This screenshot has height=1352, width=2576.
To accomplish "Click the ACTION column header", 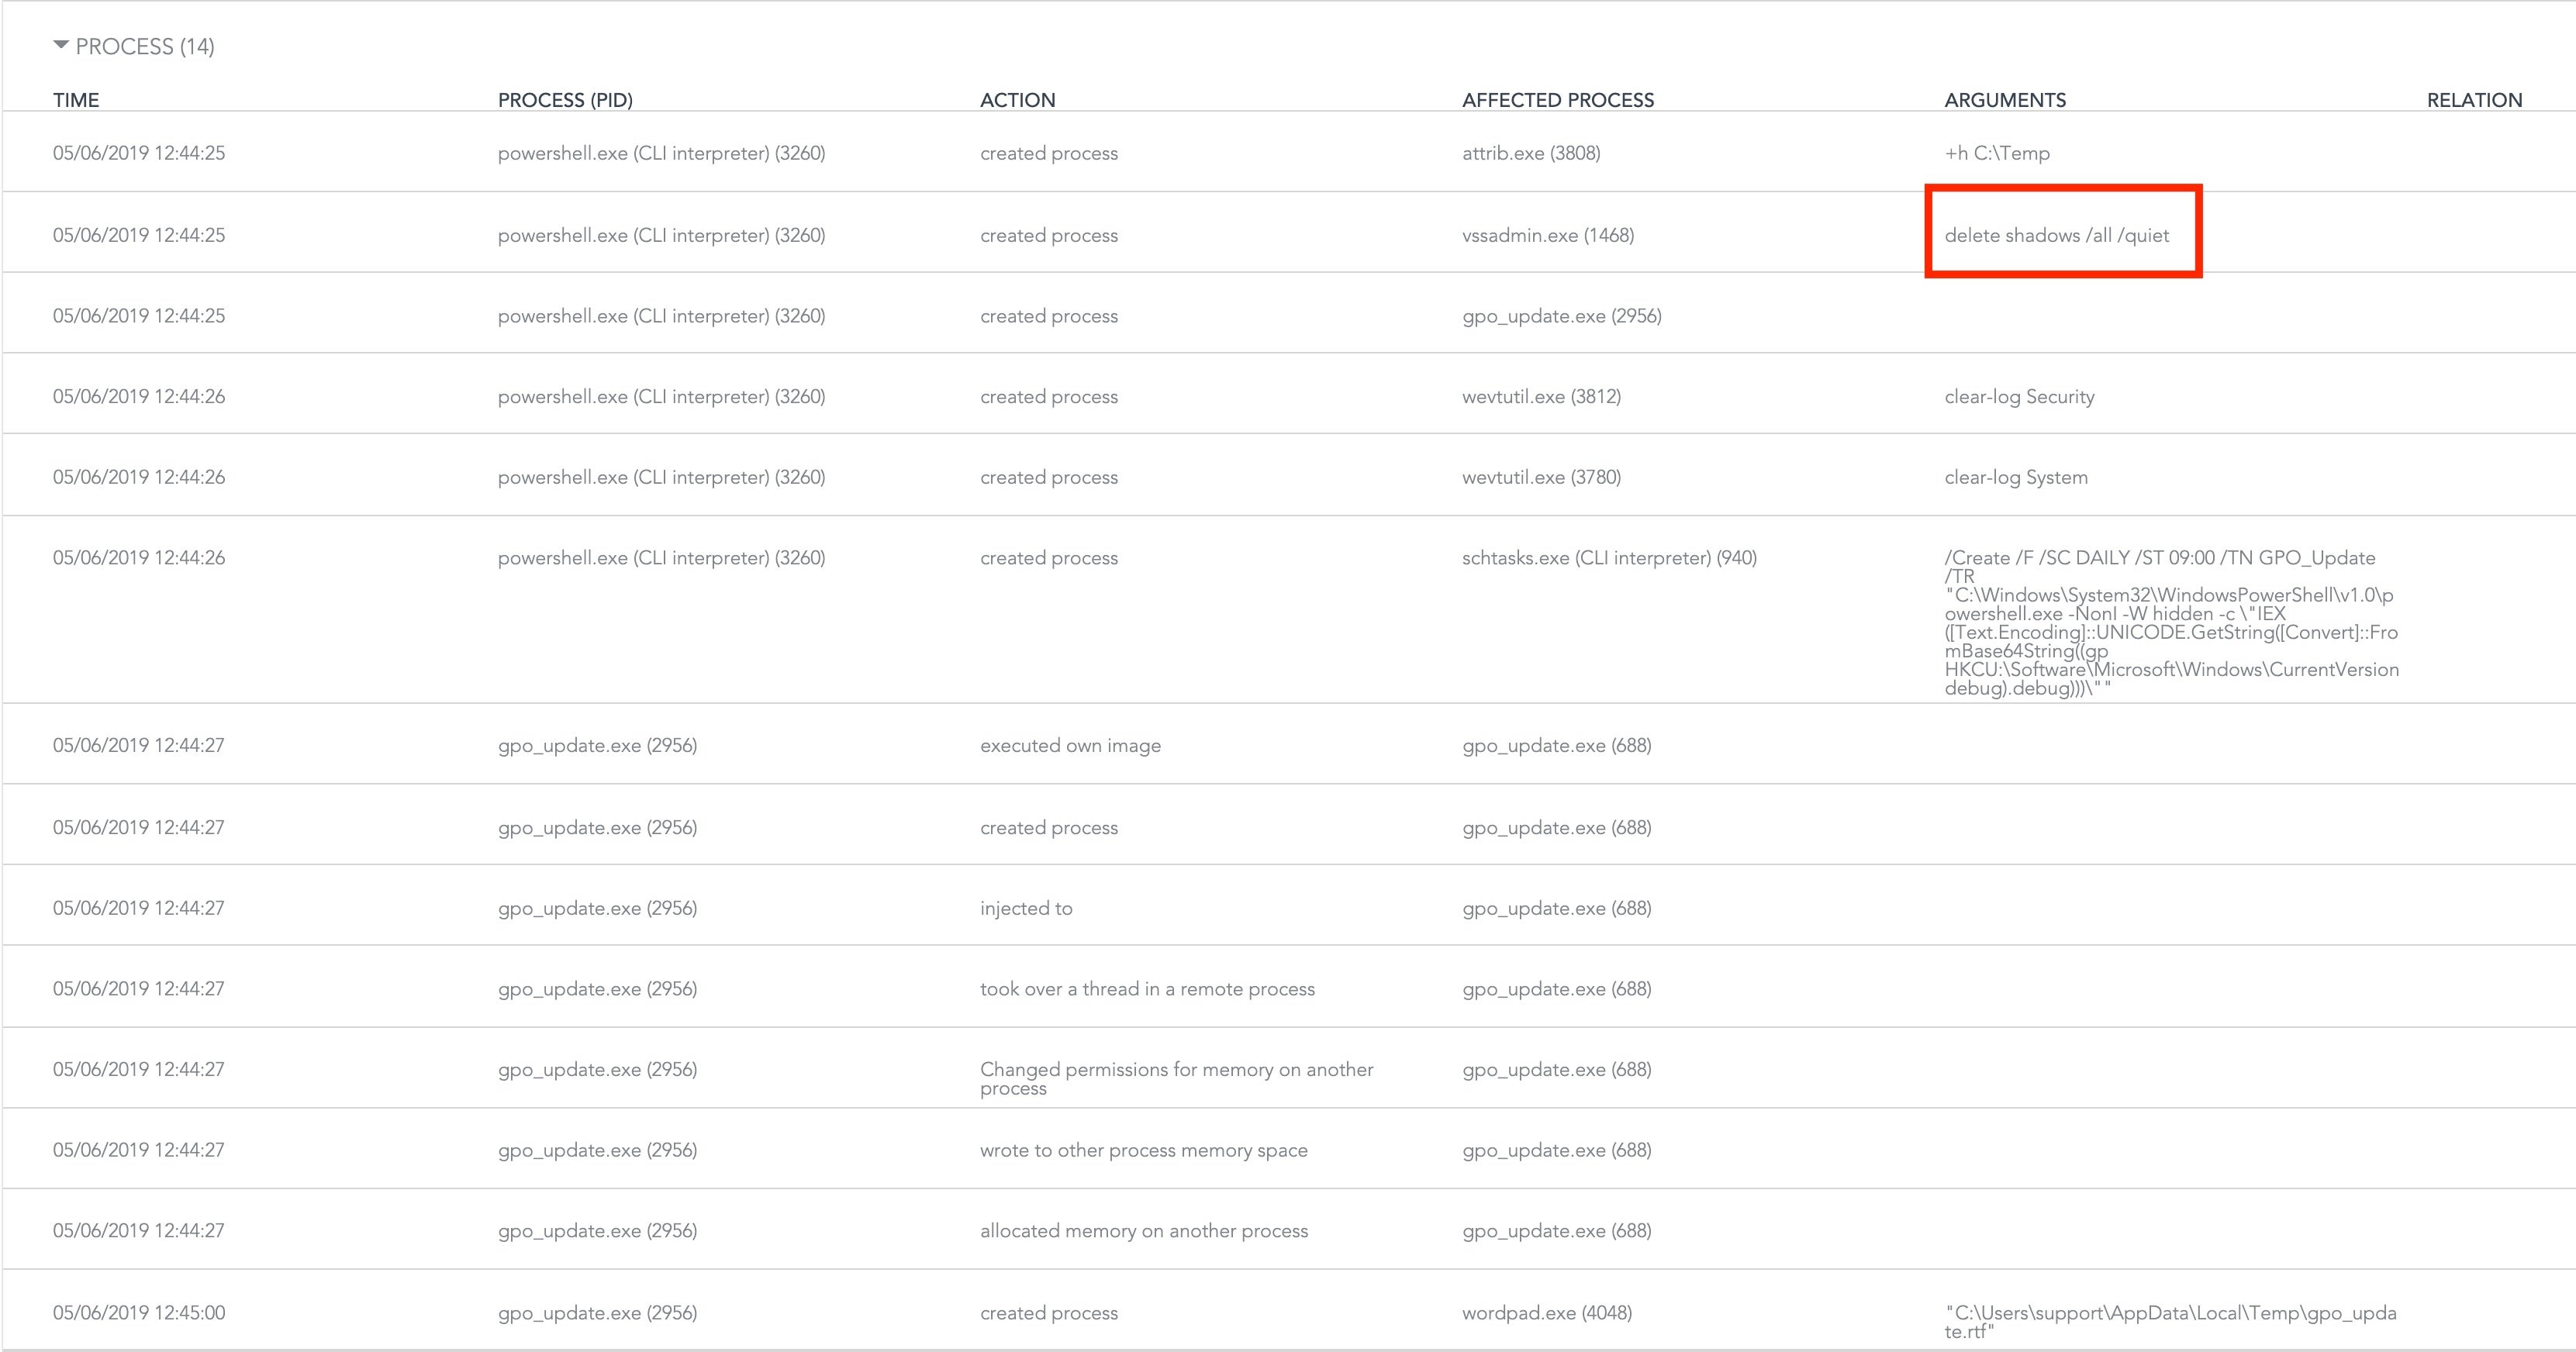I will click(x=1017, y=100).
